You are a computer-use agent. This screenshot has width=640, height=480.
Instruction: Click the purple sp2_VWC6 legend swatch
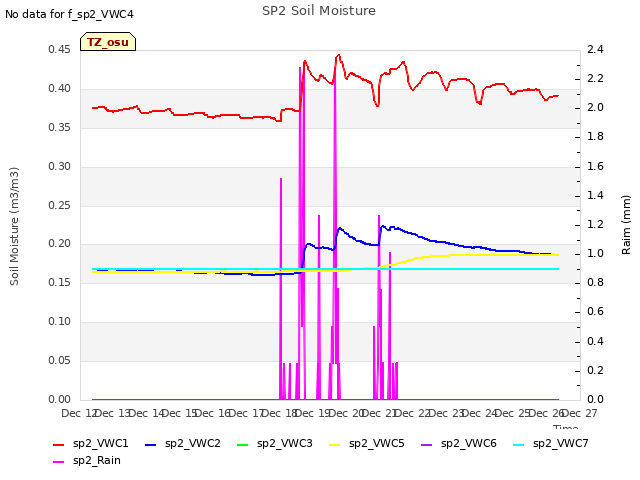[427, 444]
